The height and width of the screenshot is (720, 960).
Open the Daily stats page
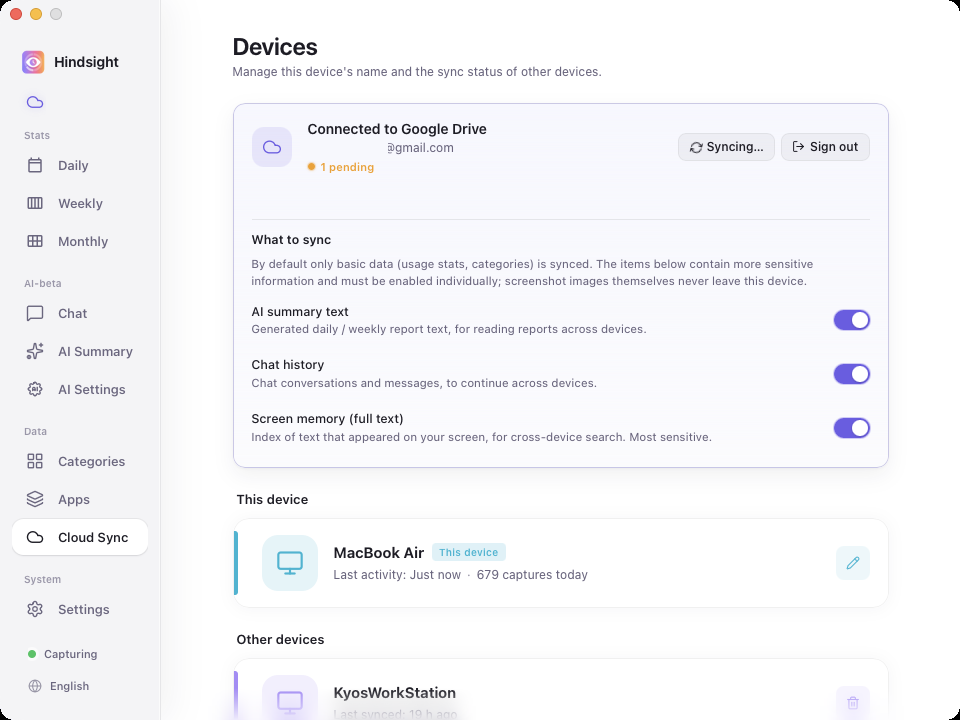click(x=80, y=165)
